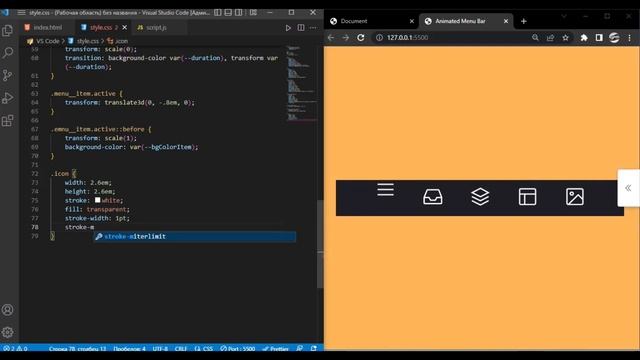Open the browser tab search chevron
Screen dimensions: 640x360
coord(564,16)
